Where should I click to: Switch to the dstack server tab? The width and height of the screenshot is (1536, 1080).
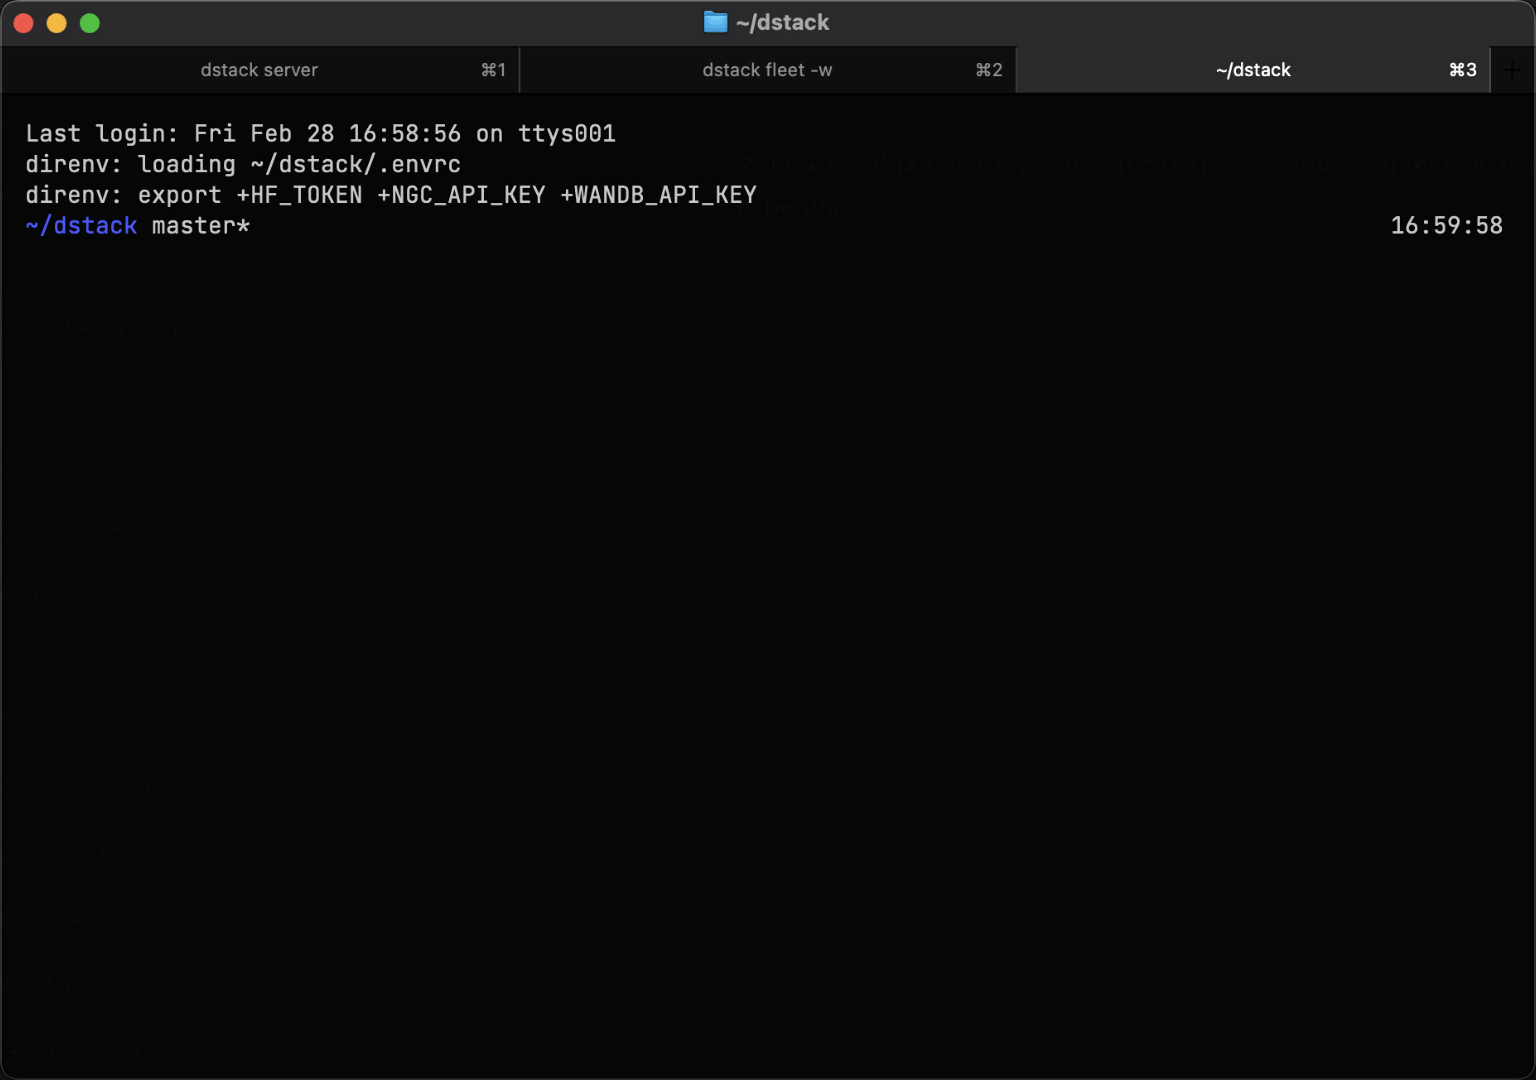[x=259, y=70]
